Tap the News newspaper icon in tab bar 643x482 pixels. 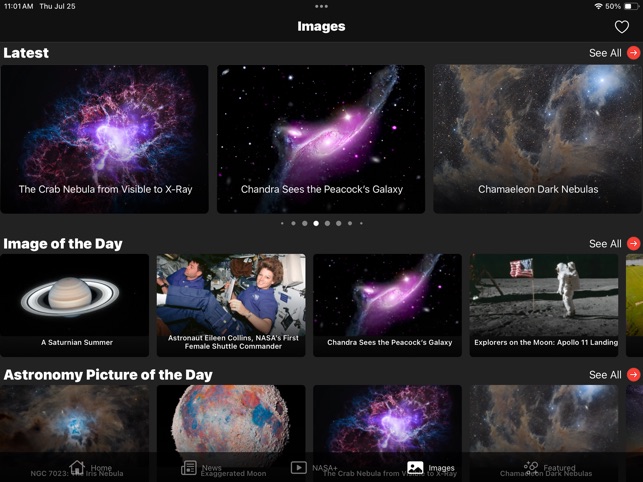(189, 468)
